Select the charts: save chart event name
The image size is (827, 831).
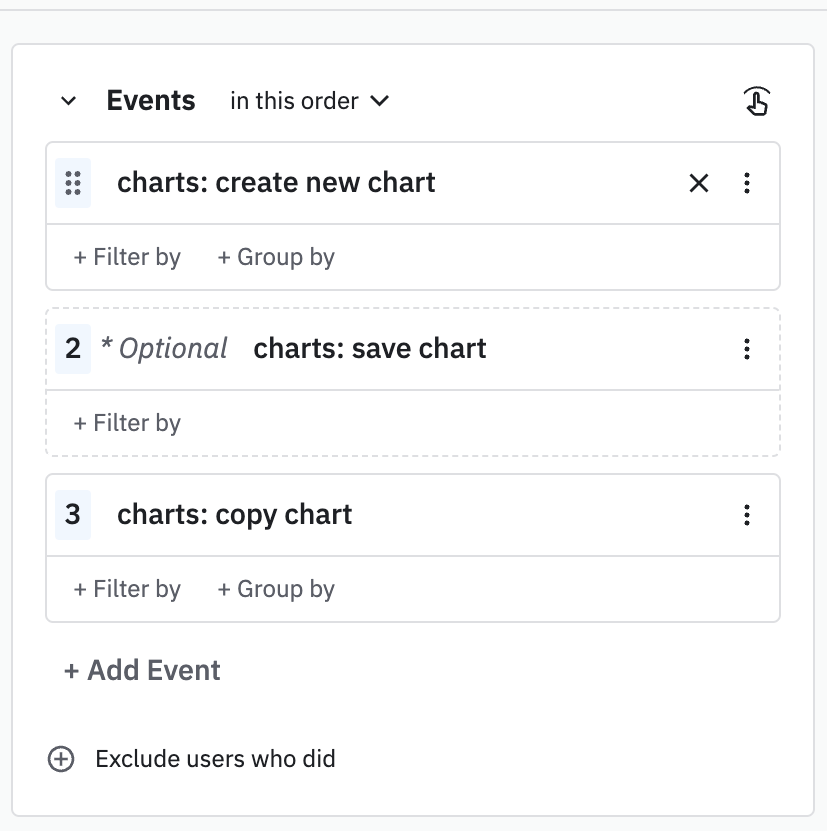point(370,349)
